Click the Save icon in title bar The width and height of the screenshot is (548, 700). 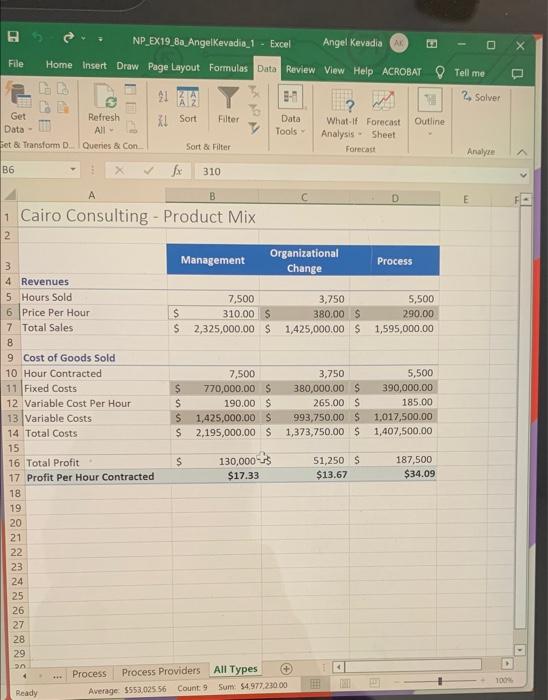coord(13,37)
